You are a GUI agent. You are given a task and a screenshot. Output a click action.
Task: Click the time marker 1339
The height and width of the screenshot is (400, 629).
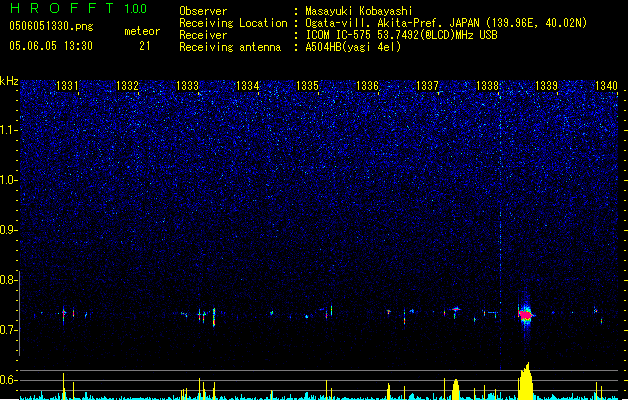pos(546,86)
